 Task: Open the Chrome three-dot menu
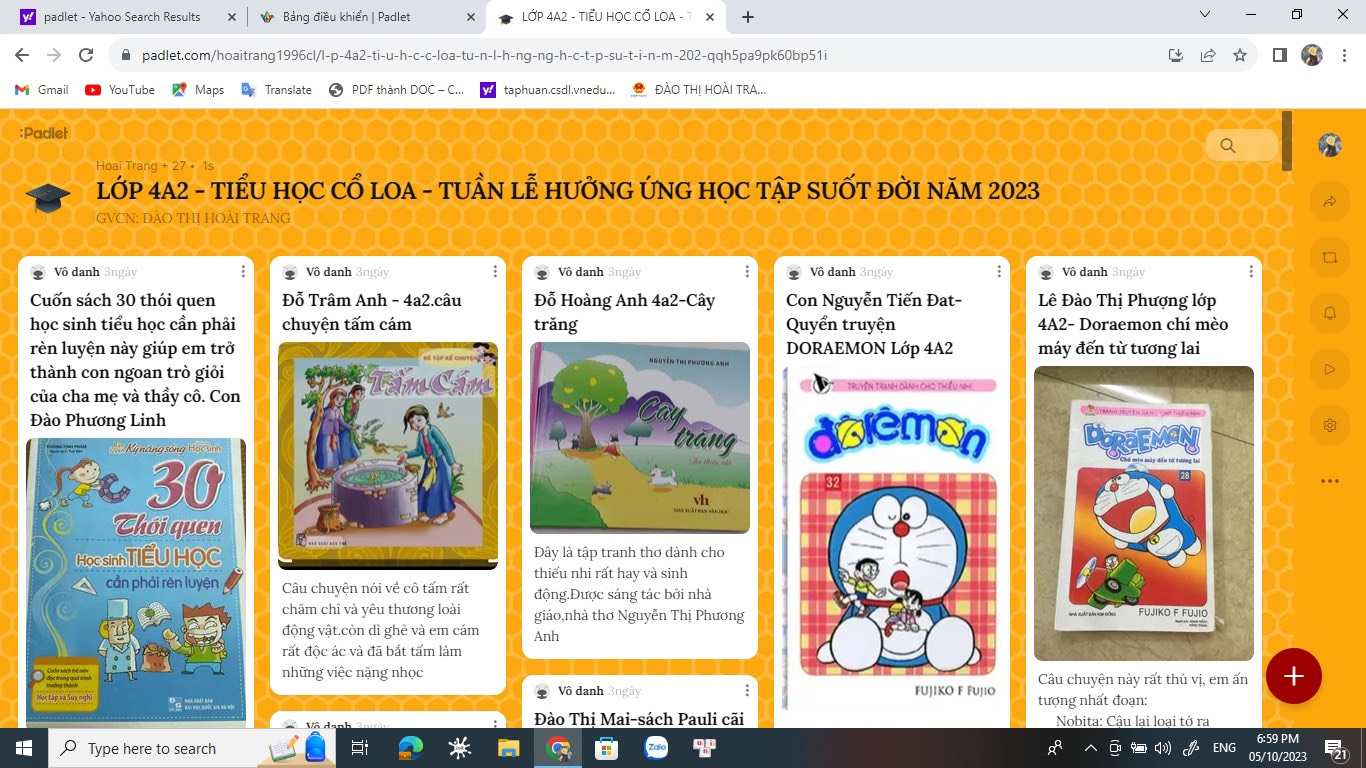(1344, 55)
